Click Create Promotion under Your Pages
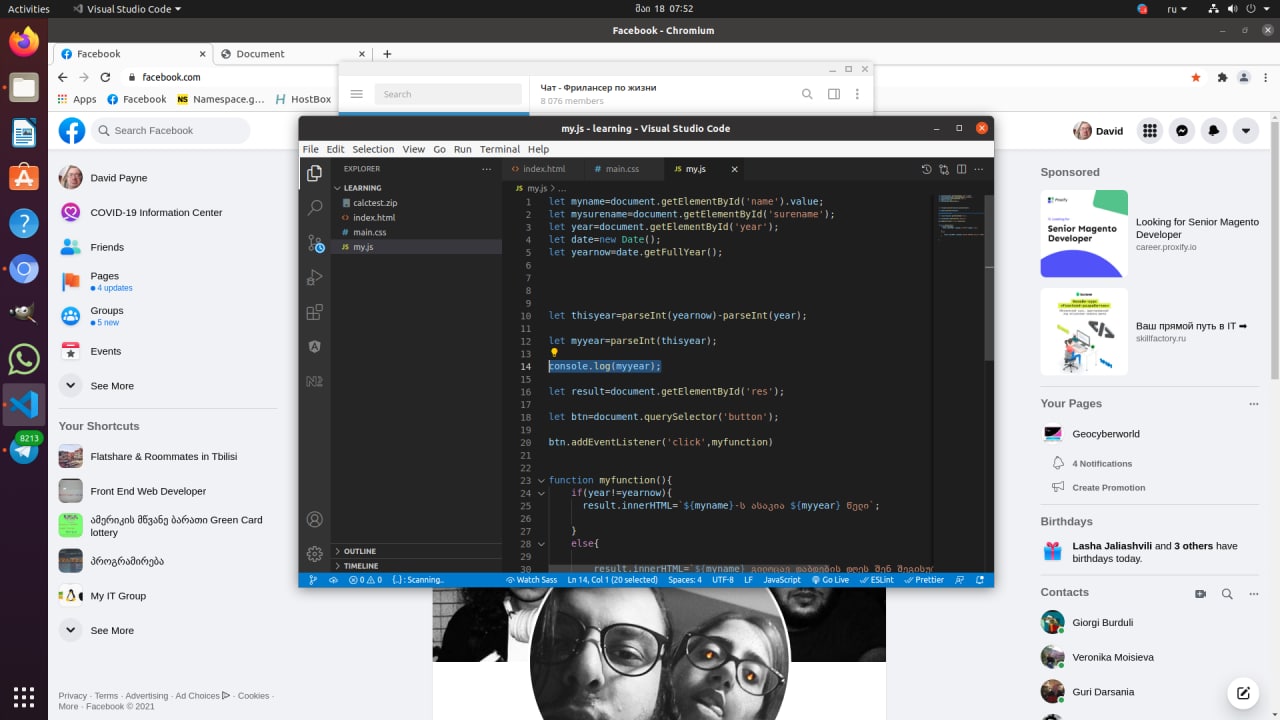Image resolution: width=1280 pixels, height=720 pixels. click(x=1109, y=488)
